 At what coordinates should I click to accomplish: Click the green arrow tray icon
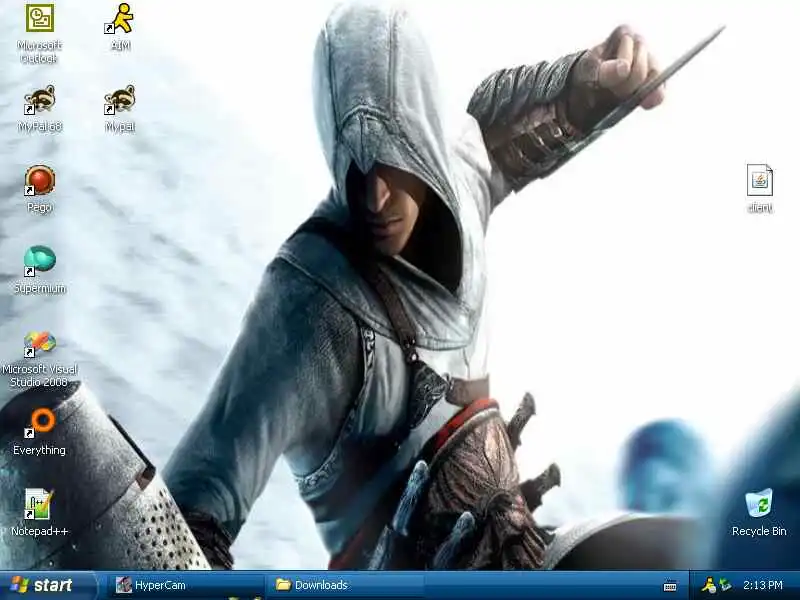pos(724,585)
